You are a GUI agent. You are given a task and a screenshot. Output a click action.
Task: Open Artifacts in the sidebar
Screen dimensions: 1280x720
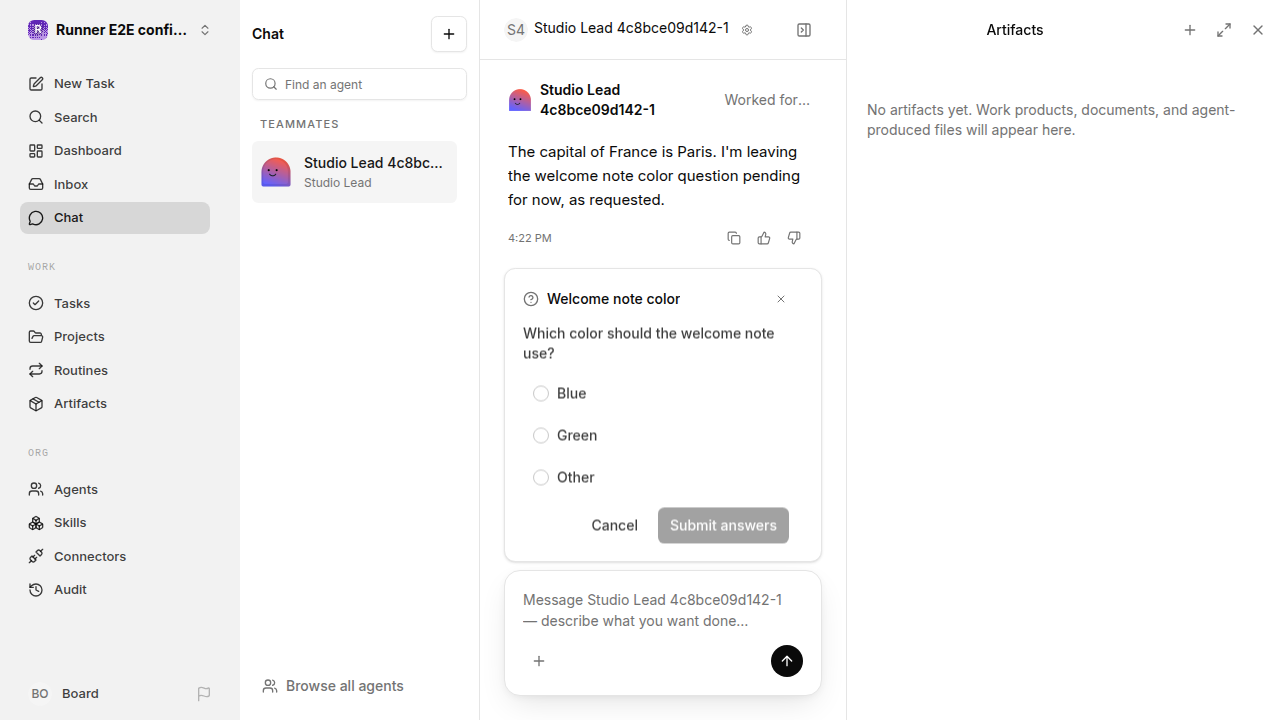click(x=115, y=404)
